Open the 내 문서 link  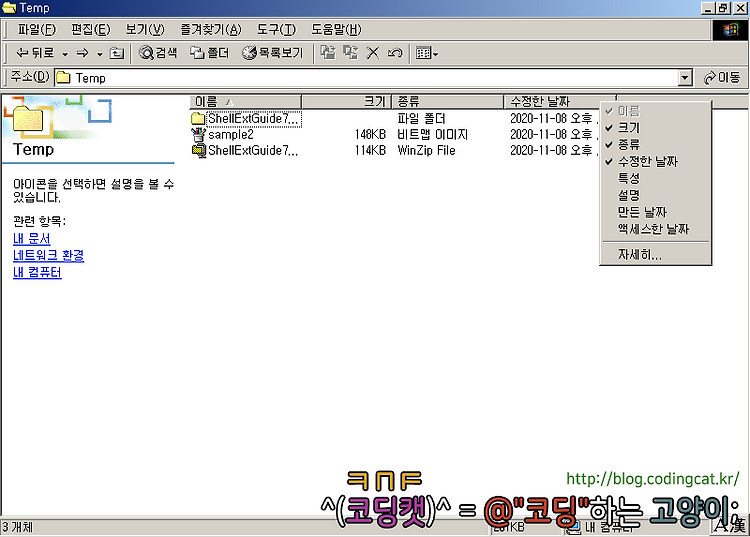pyautogui.click(x=32, y=239)
